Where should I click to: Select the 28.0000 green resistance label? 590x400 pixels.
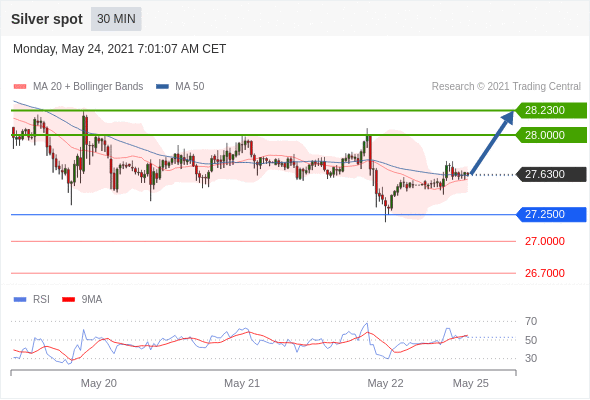(551, 135)
